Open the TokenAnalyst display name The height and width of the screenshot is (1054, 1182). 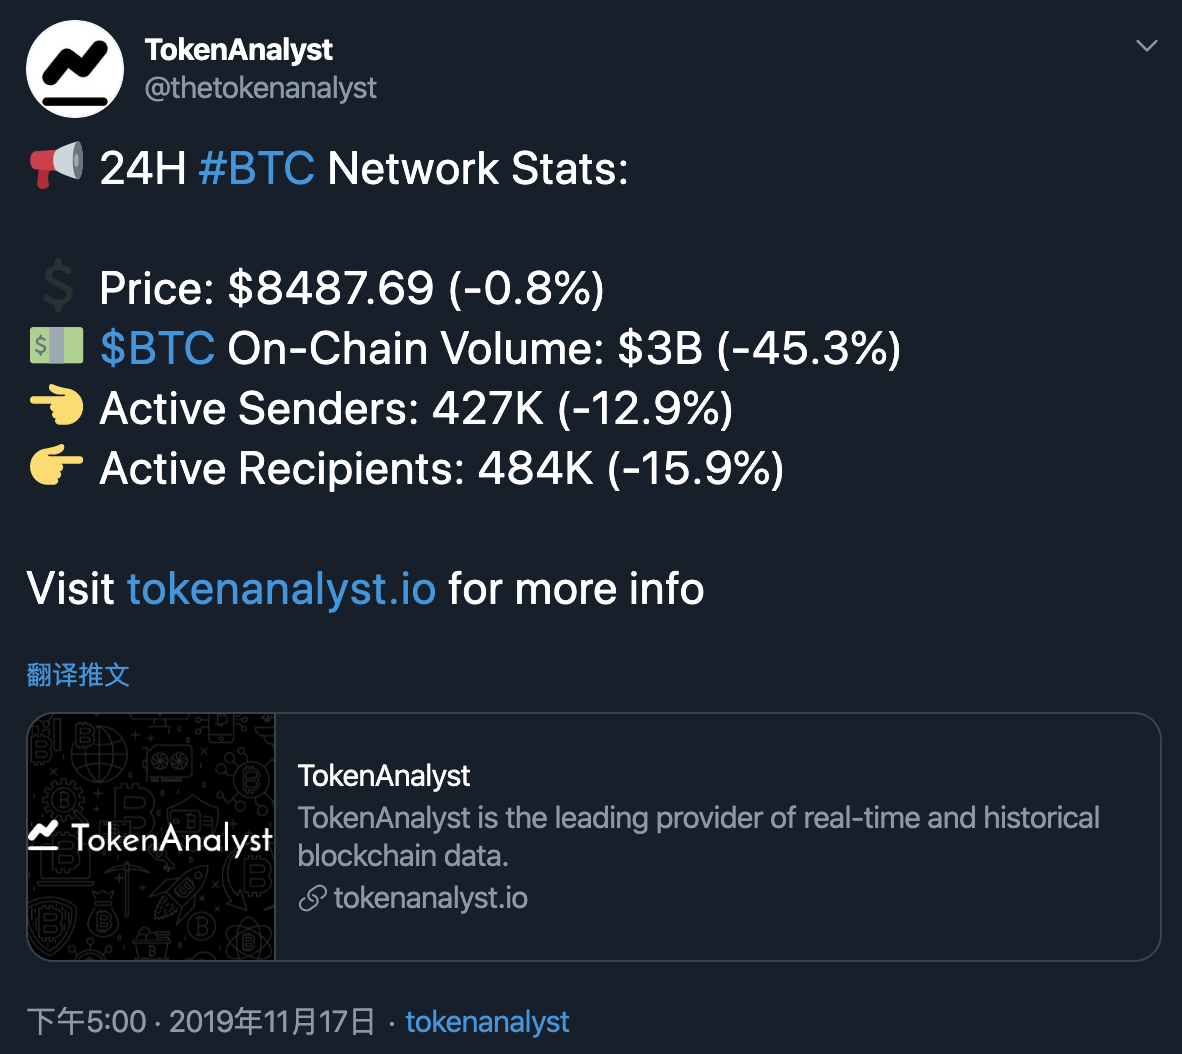pos(238,50)
